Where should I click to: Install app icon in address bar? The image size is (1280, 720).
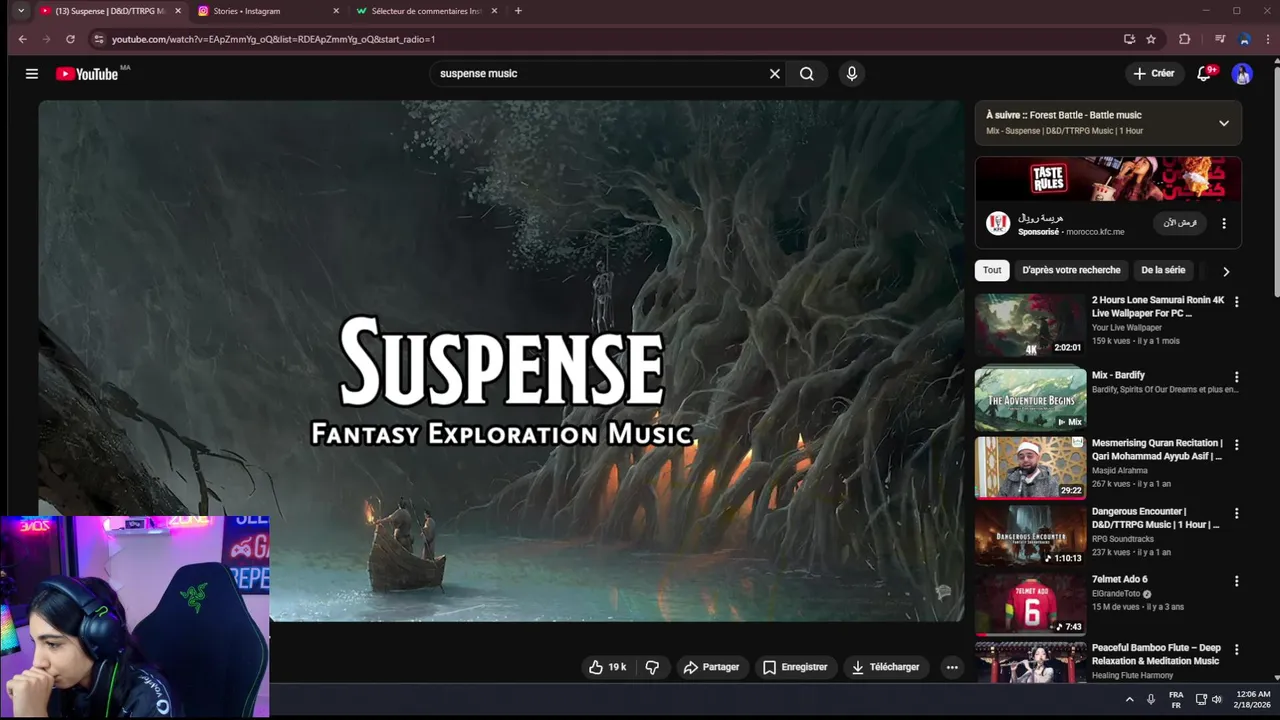tap(1129, 39)
